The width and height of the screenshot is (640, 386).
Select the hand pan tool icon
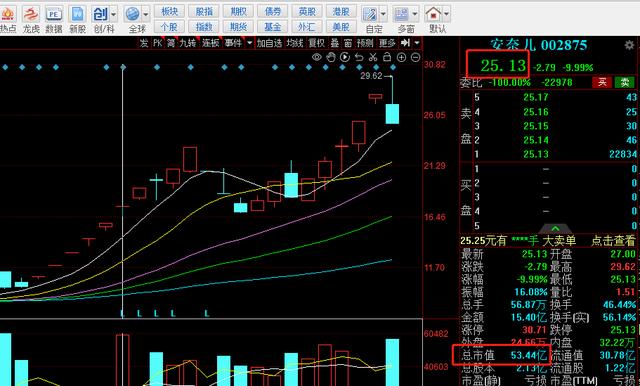331,58
